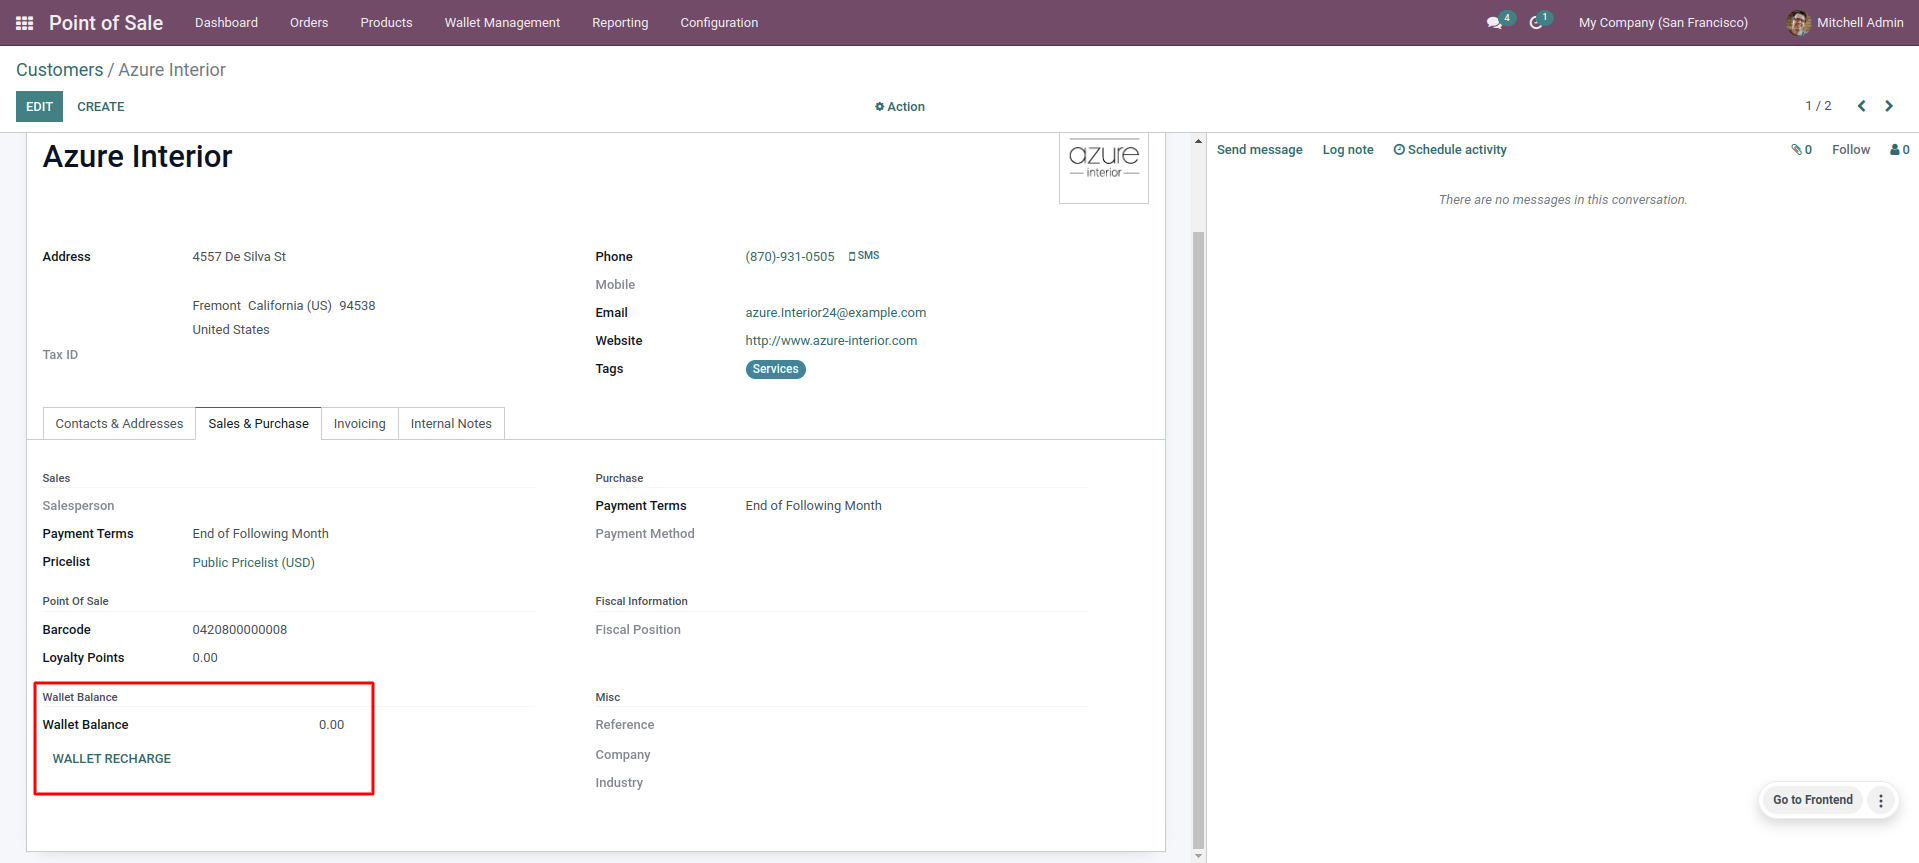Open the apps grid menu icon
Image resolution: width=1919 pixels, height=863 pixels.
pos(25,23)
